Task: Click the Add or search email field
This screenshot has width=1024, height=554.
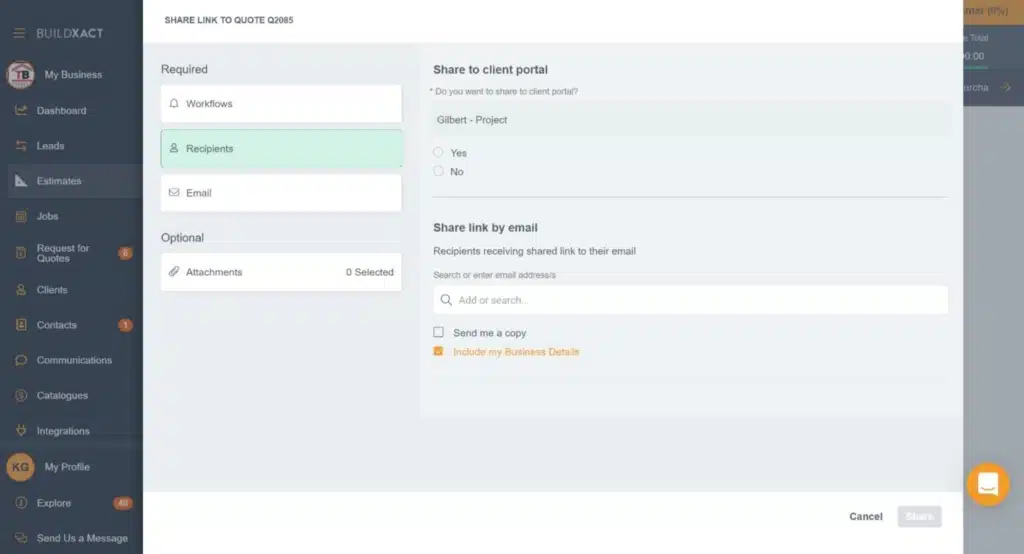Action: (690, 300)
